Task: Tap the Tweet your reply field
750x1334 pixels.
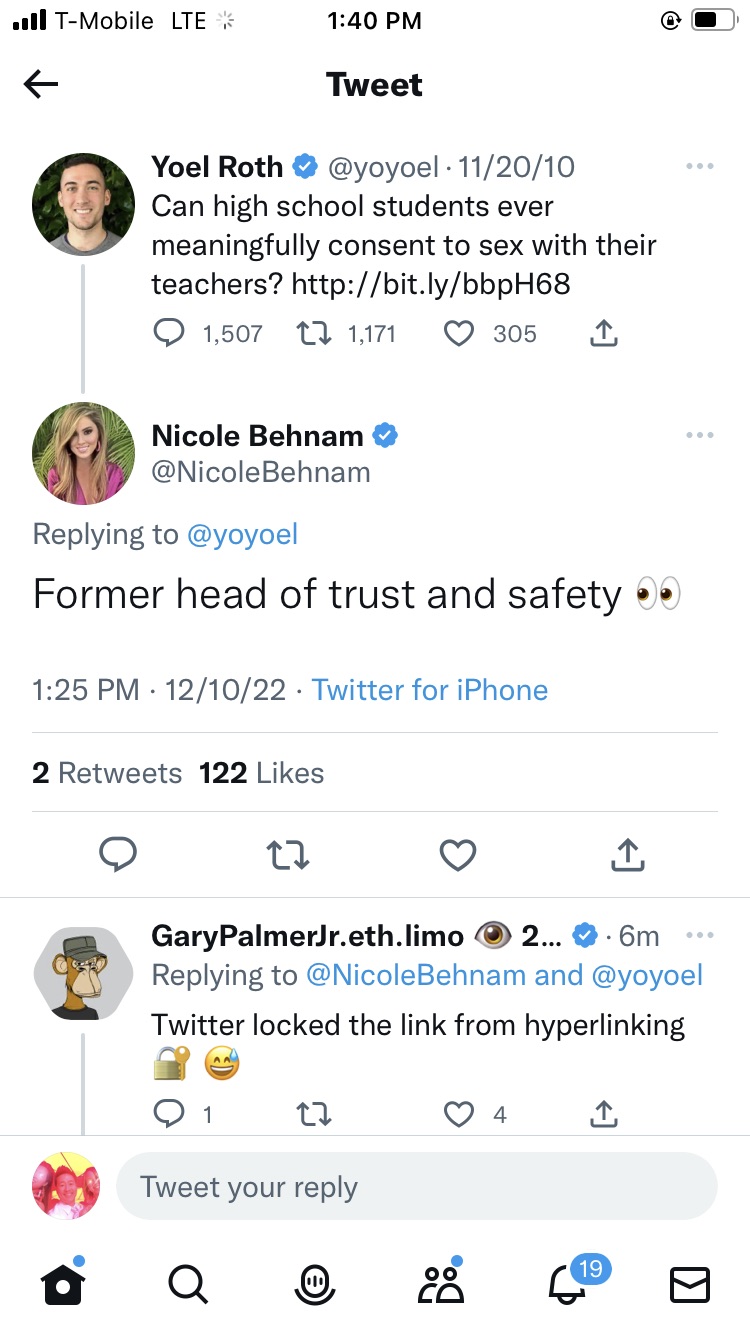Action: click(x=416, y=1187)
